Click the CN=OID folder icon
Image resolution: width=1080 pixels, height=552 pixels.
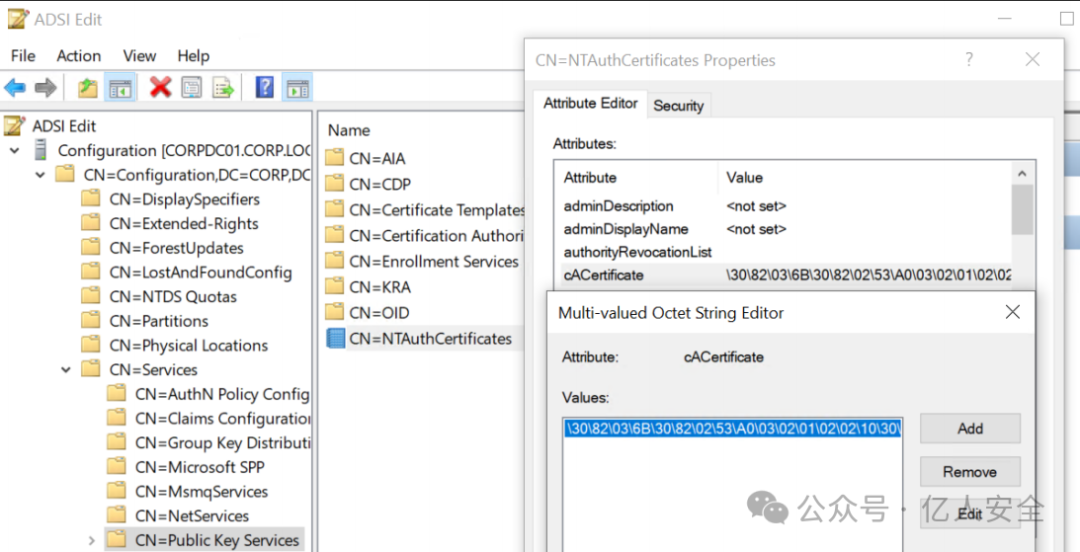[x=335, y=312]
